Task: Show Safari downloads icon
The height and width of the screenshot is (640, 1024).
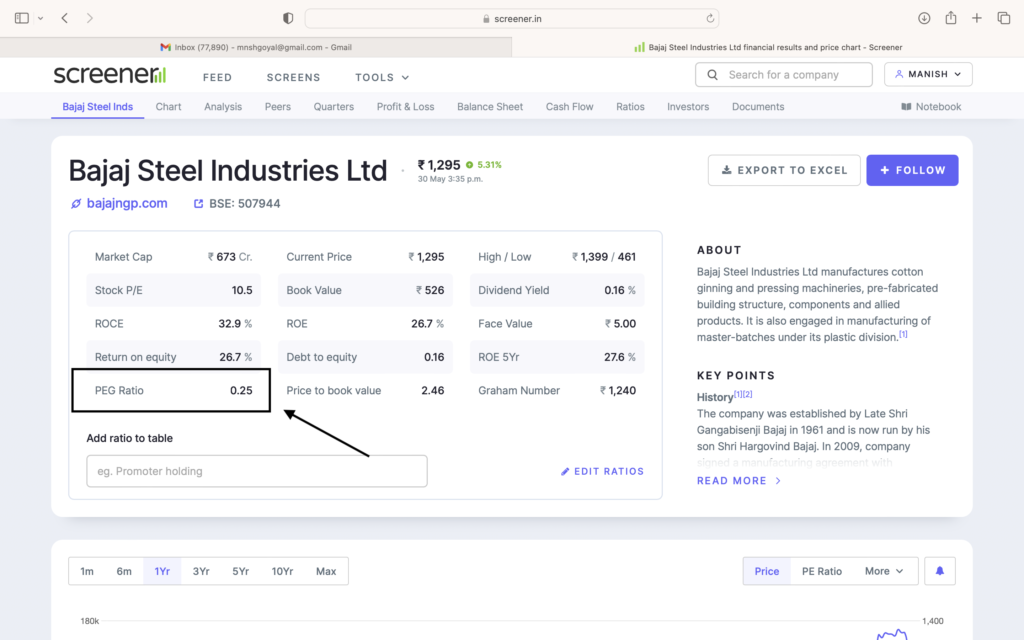Action: click(x=924, y=18)
